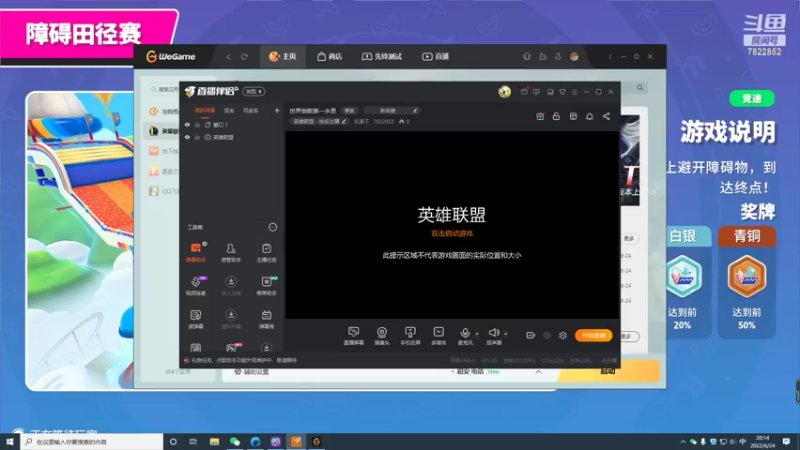800x450 pixels.
Task: Open the video mic-link tool
Action: click(x=195, y=286)
